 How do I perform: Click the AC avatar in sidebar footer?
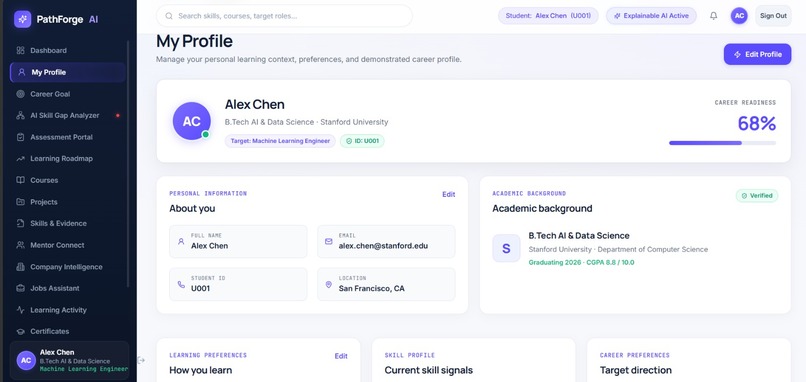pyautogui.click(x=26, y=360)
